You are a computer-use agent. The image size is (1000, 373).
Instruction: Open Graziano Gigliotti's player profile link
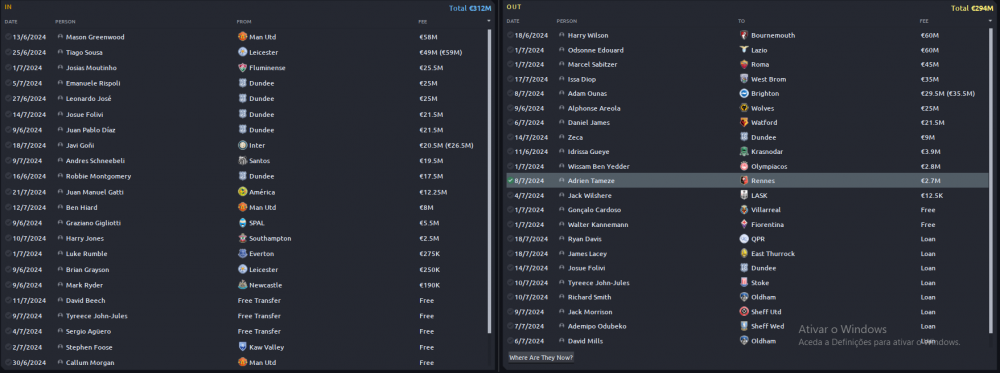coord(93,223)
